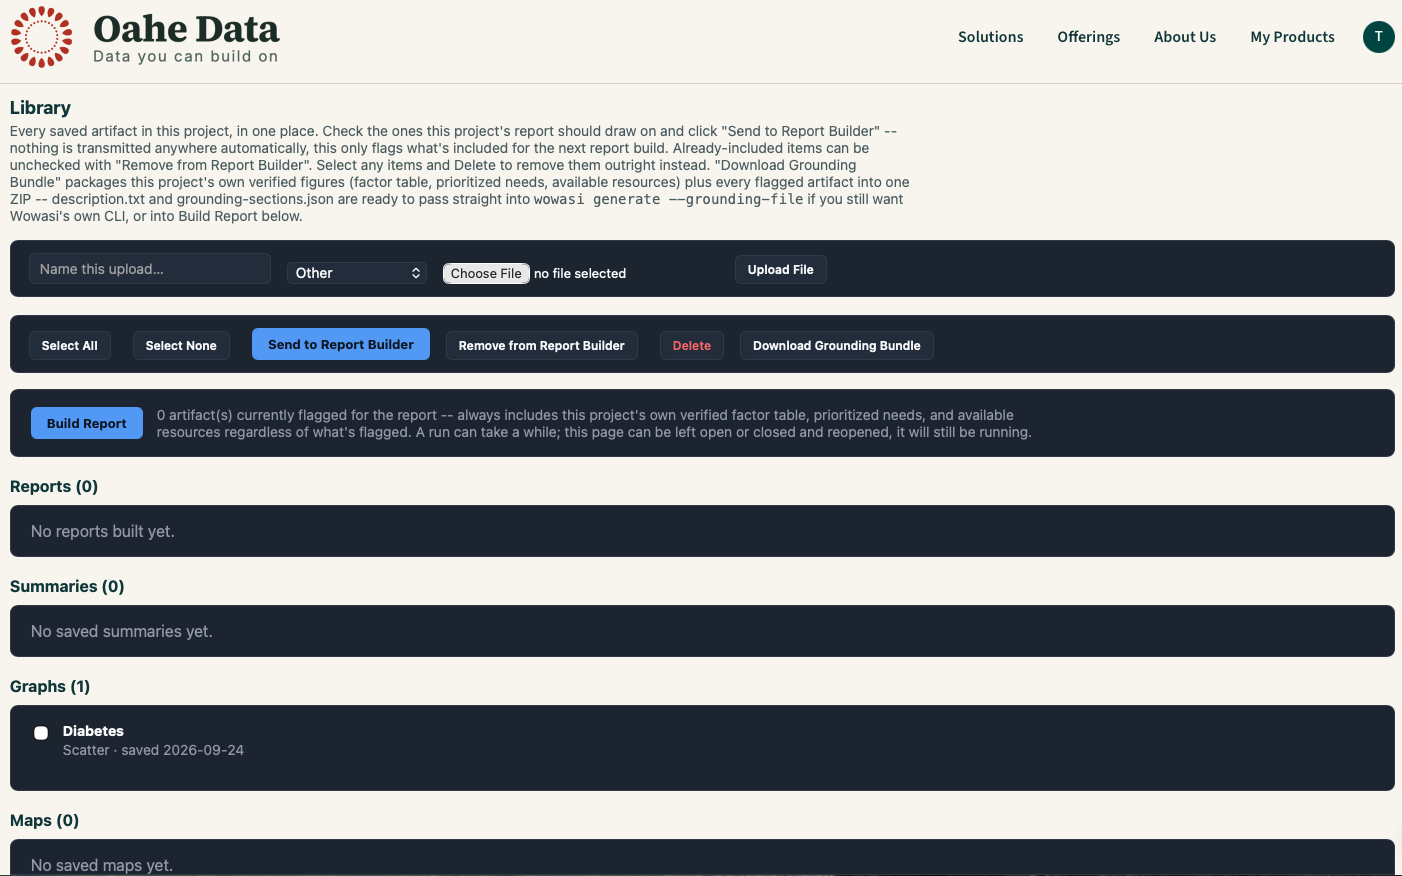Click the Oahe Data site title

tap(186, 29)
